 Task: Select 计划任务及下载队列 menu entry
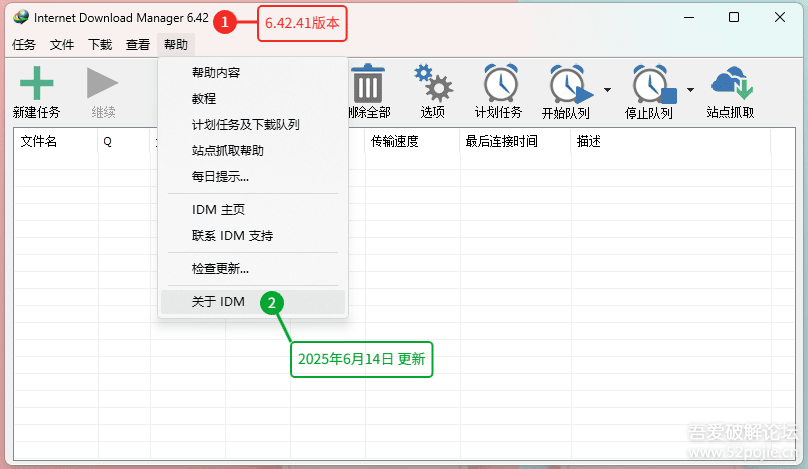pos(252,125)
